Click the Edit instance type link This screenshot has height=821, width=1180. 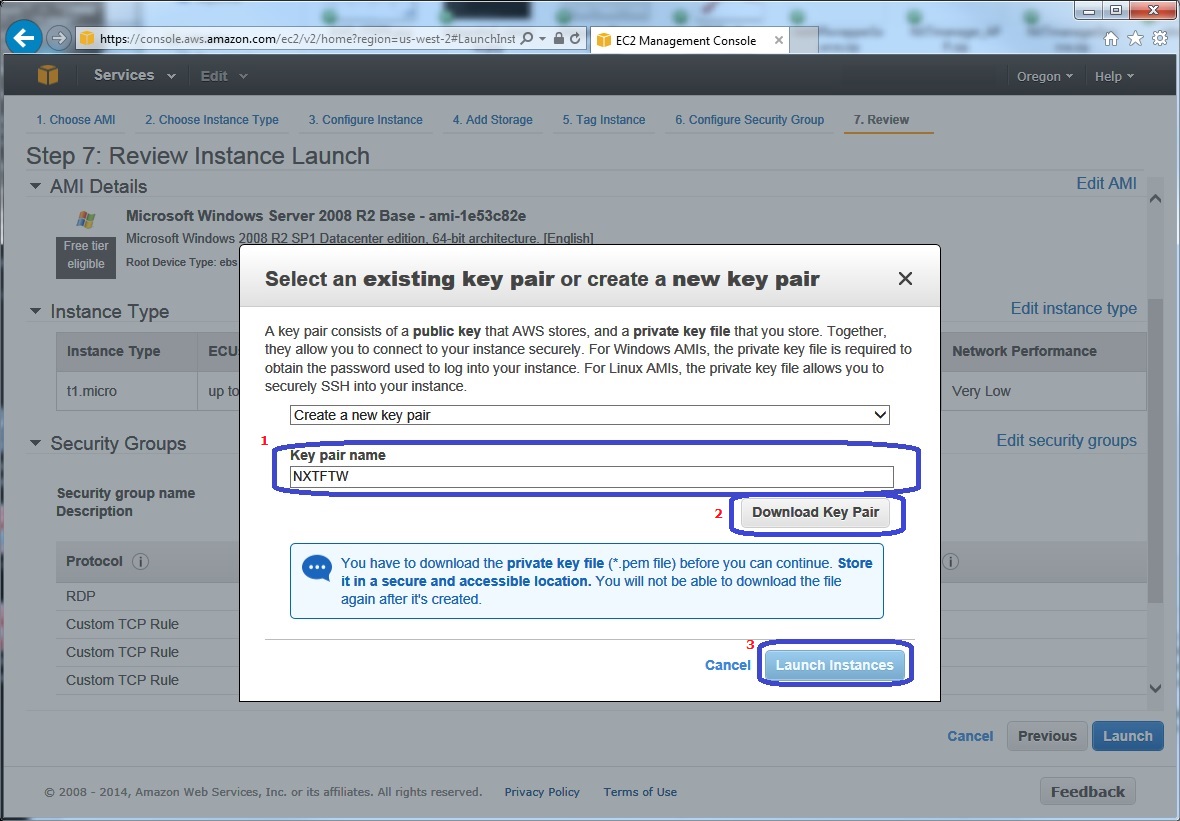pos(1074,309)
